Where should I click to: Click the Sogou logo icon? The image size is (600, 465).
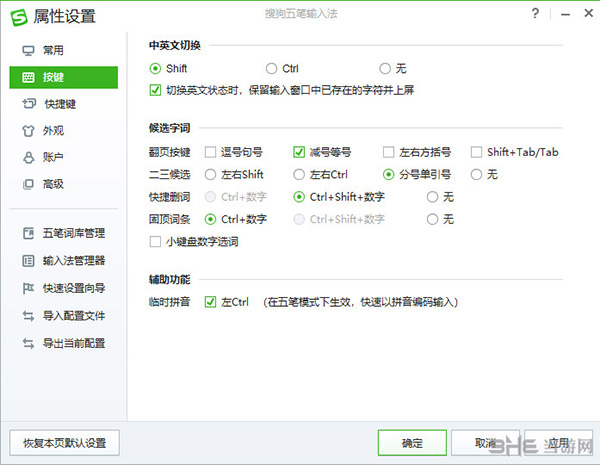[x=19, y=17]
